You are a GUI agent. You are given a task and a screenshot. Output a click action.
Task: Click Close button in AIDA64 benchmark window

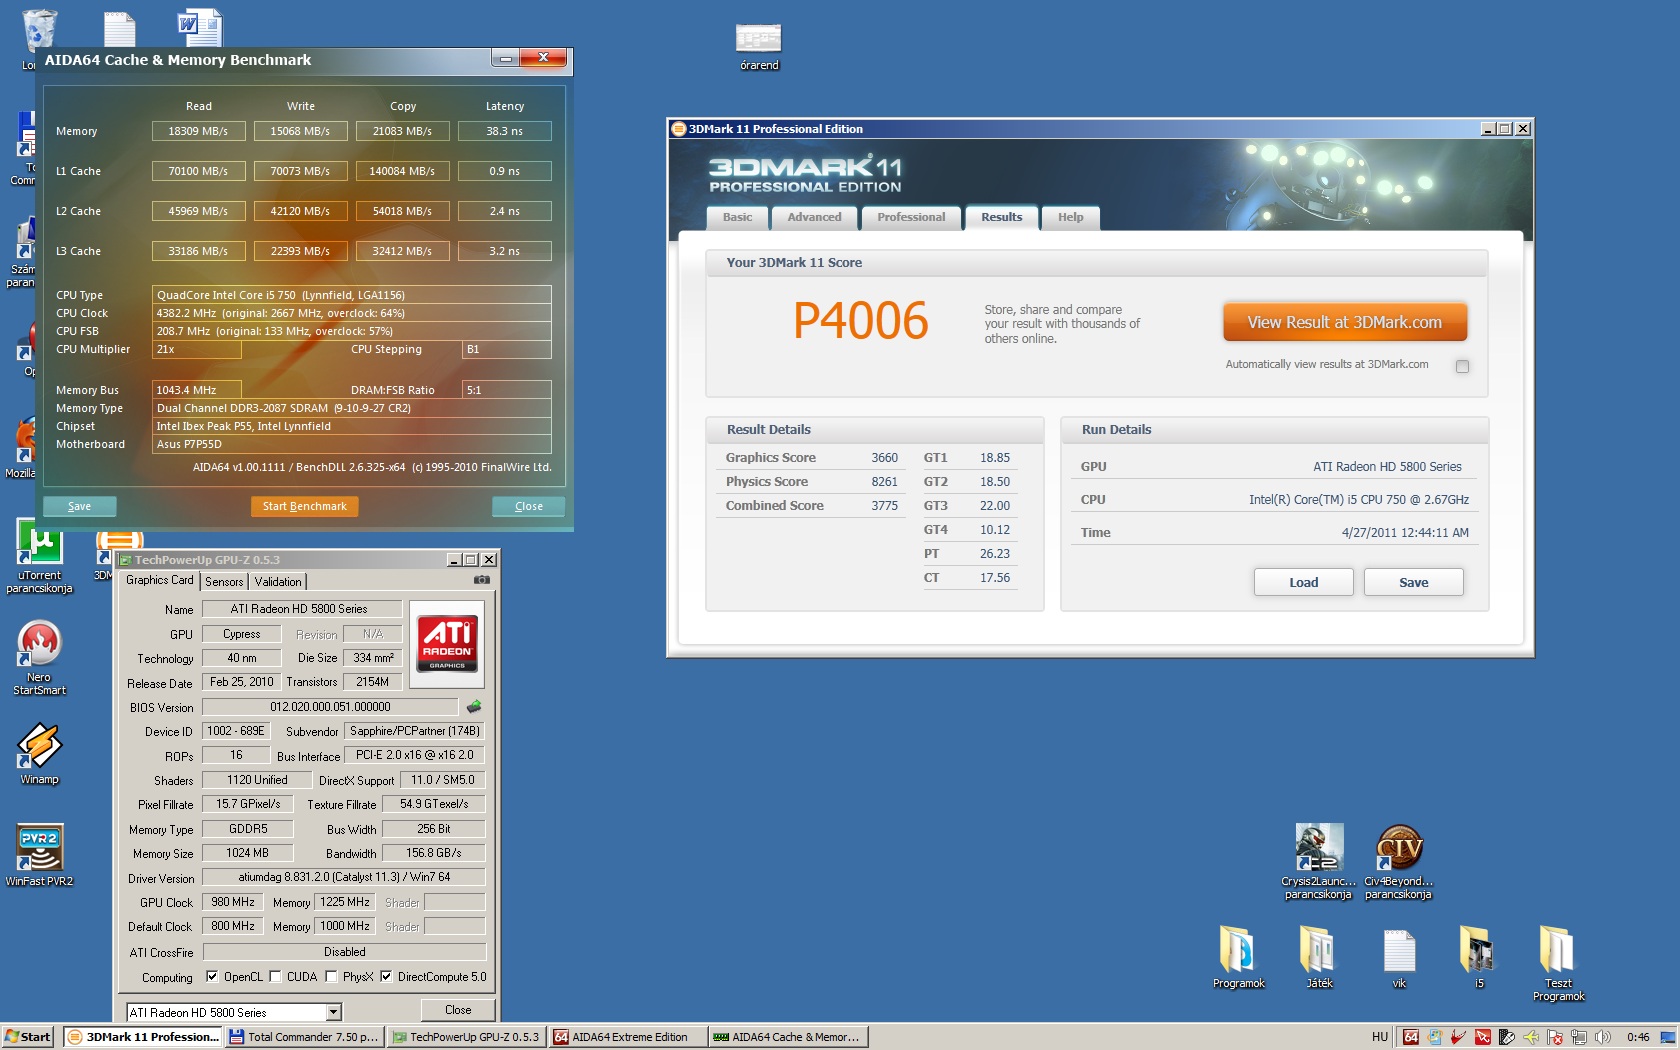(x=528, y=506)
